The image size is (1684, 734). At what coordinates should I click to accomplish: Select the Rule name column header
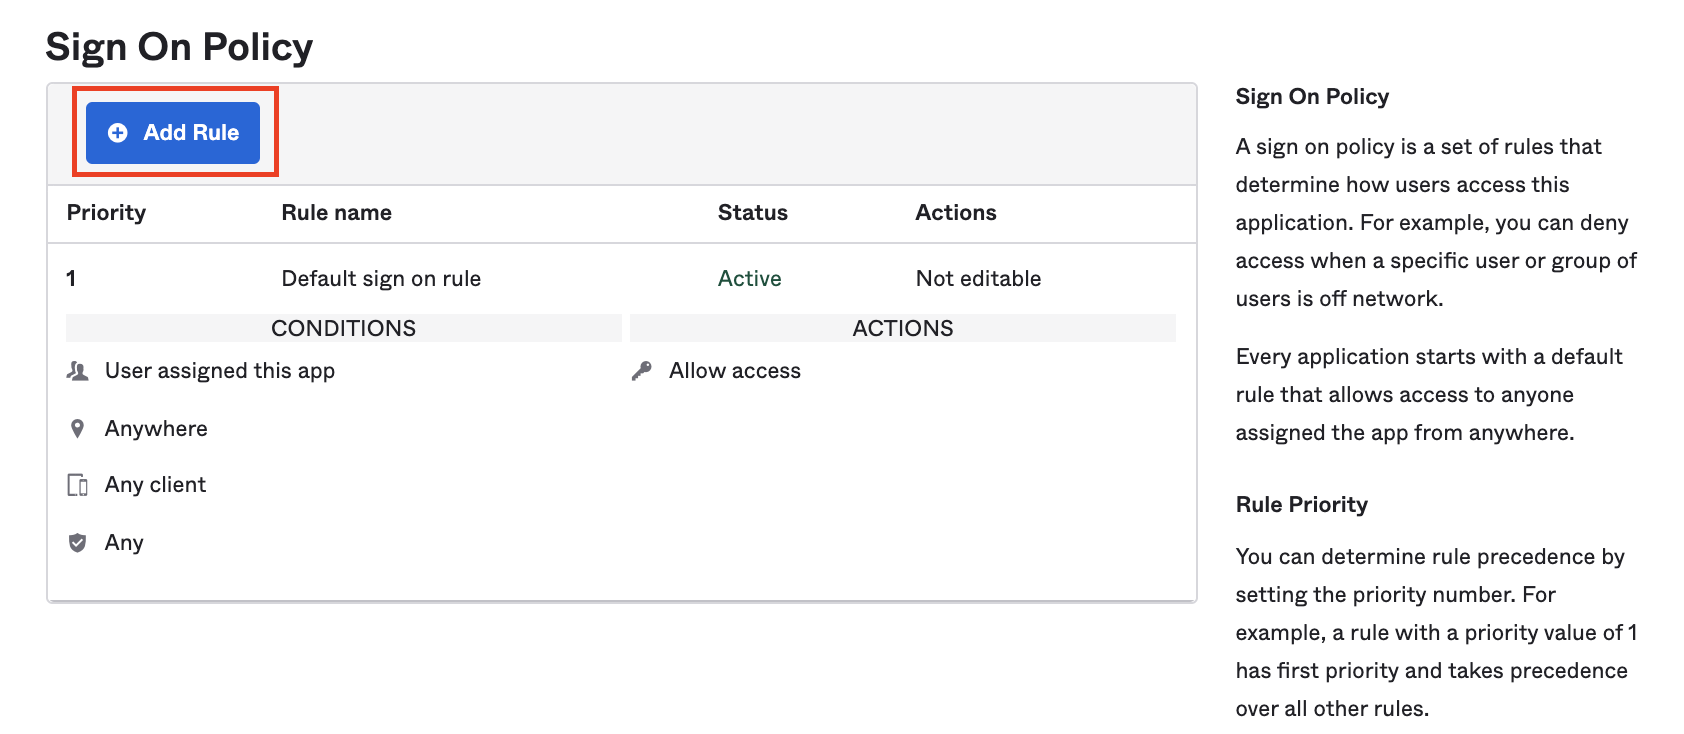[336, 213]
